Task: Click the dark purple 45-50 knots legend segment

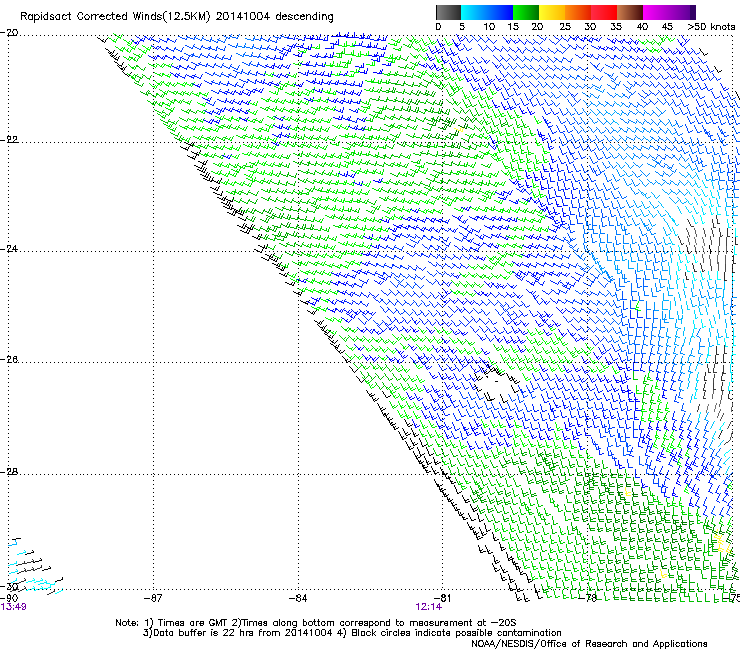Action: pos(682,12)
